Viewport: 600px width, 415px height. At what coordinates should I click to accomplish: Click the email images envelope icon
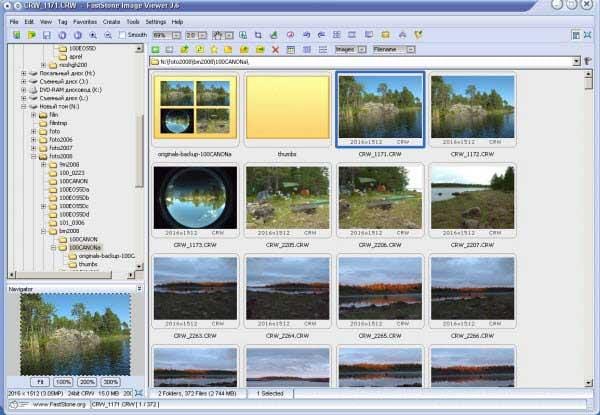(x=385, y=35)
